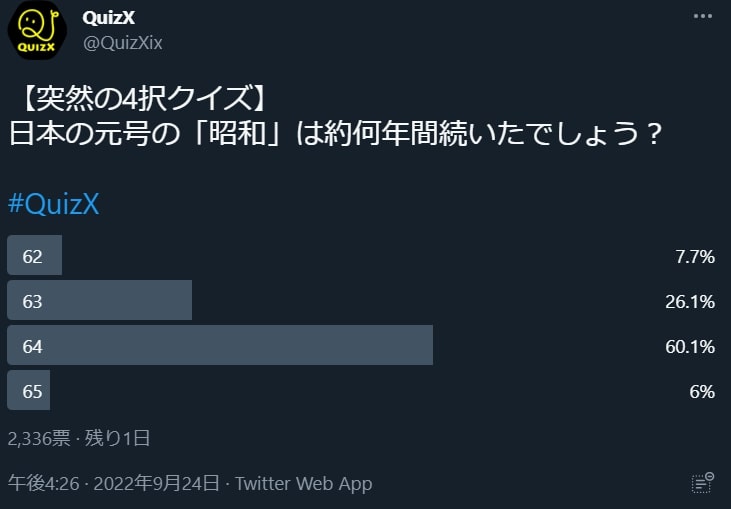This screenshot has width=731, height=509.
Task: Select the poll option 62
Action: (x=33, y=256)
